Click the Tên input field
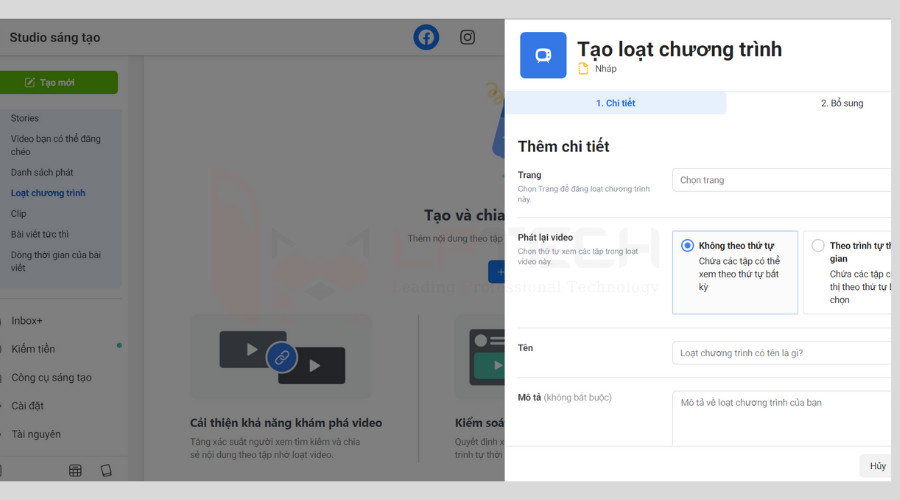900x500 pixels. (781, 353)
